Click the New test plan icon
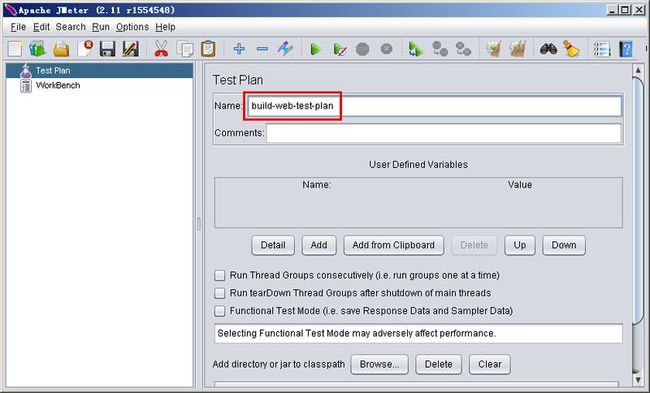The width and height of the screenshot is (650, 393). [15, 49]
